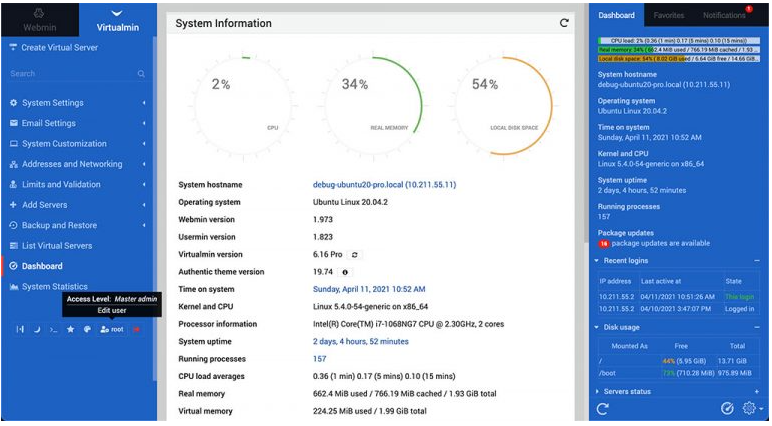Click the search magnifier icon

tap(141, 74)
